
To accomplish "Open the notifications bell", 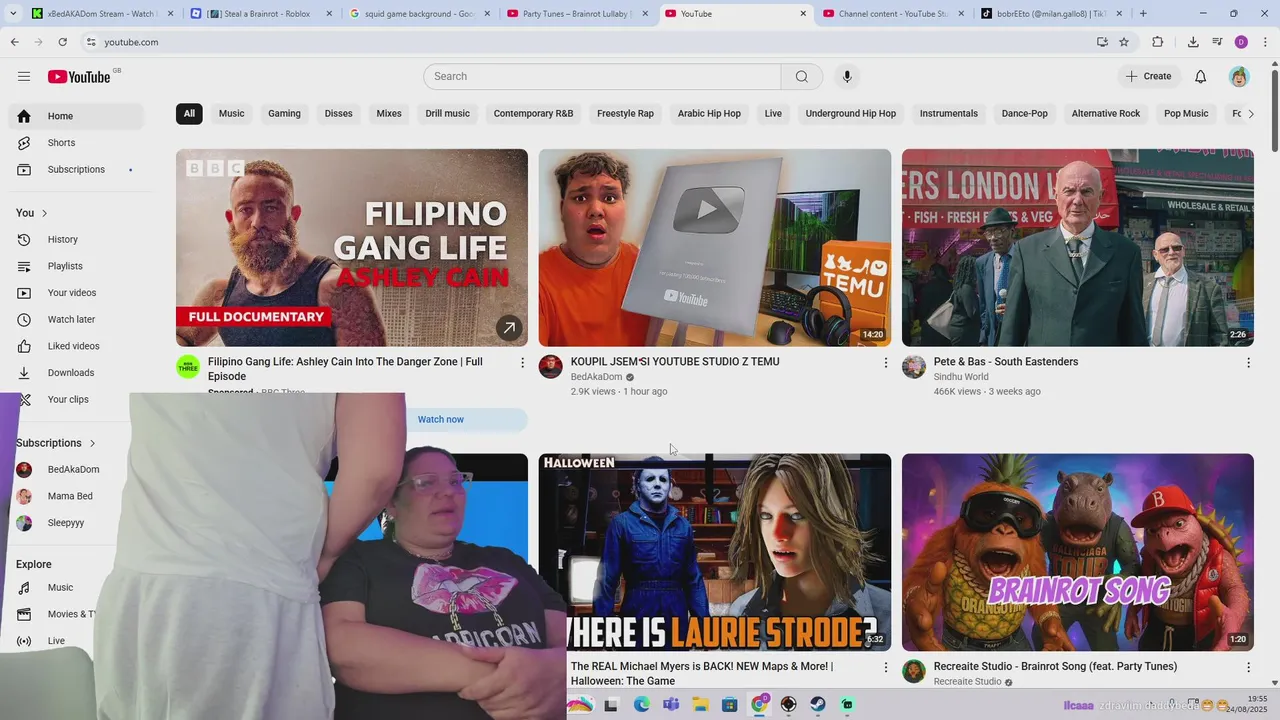I will 1201,77.
